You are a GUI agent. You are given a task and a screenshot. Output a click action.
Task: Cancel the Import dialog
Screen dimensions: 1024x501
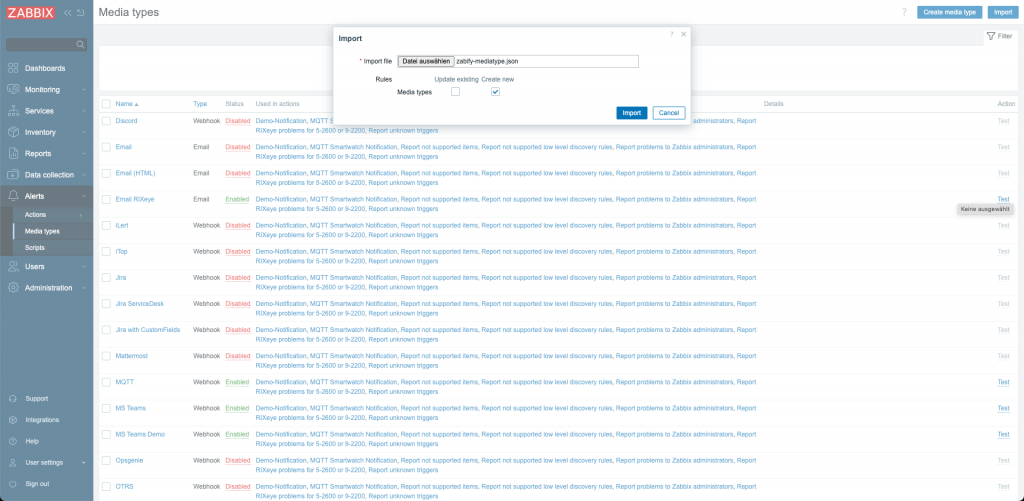click(x=669, y=113)
